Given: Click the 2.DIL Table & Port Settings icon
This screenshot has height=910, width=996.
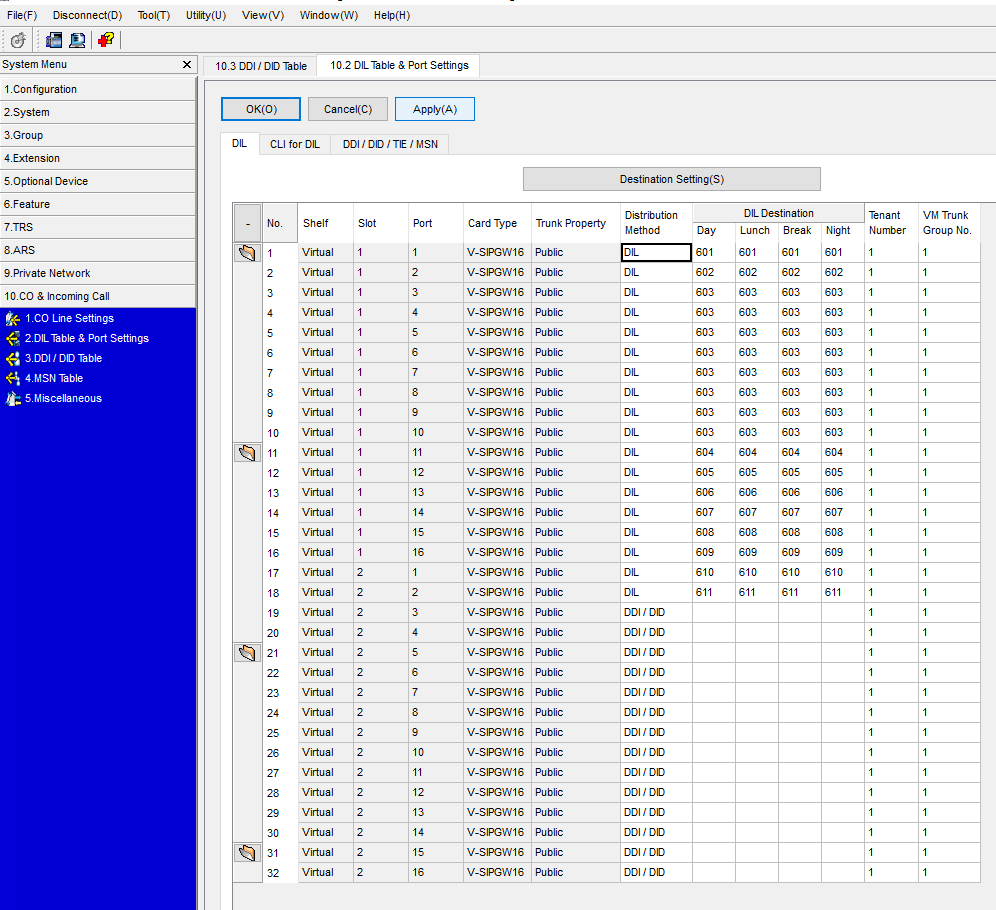Looking at the screenshot, I should [x=13, y=338].
